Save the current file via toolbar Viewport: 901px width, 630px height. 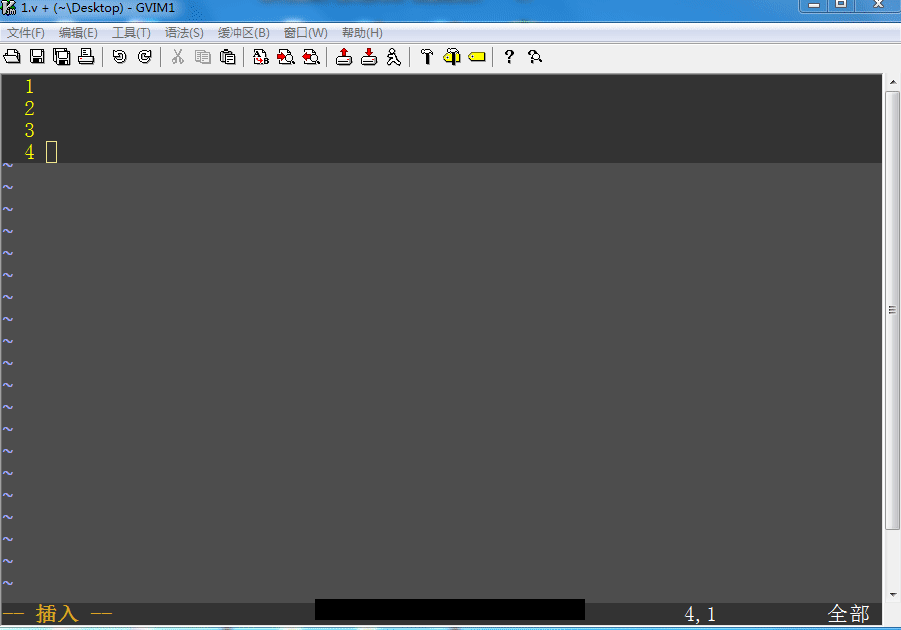point(36,56)
